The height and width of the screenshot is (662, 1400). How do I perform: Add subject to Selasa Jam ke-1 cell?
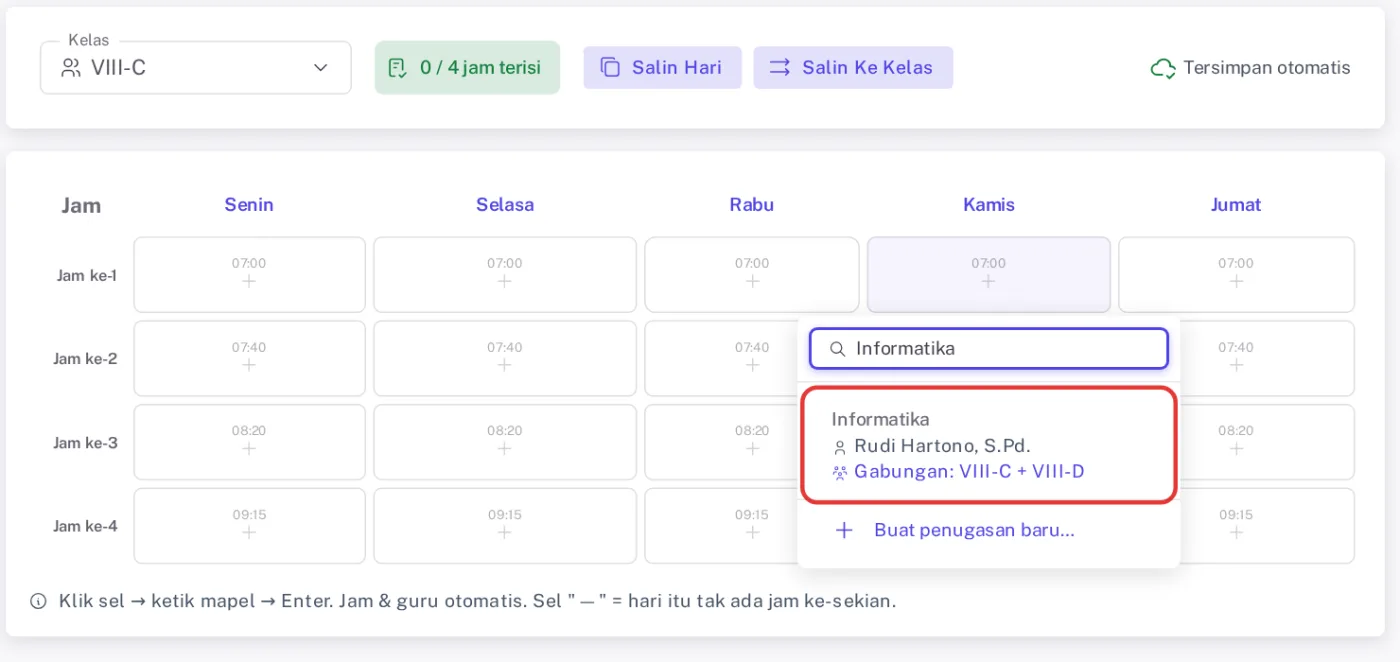[x=505, y=275]
